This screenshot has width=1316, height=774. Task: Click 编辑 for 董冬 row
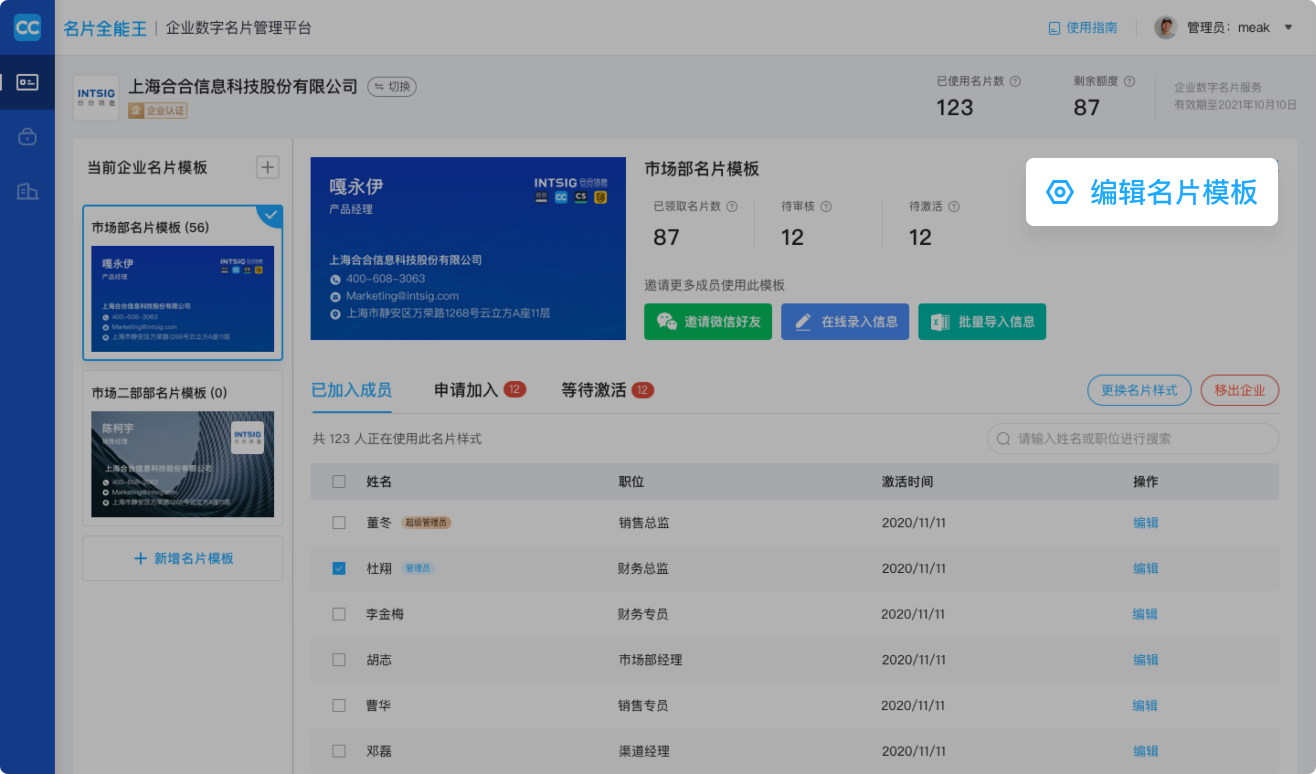(x=1146, y=523)
